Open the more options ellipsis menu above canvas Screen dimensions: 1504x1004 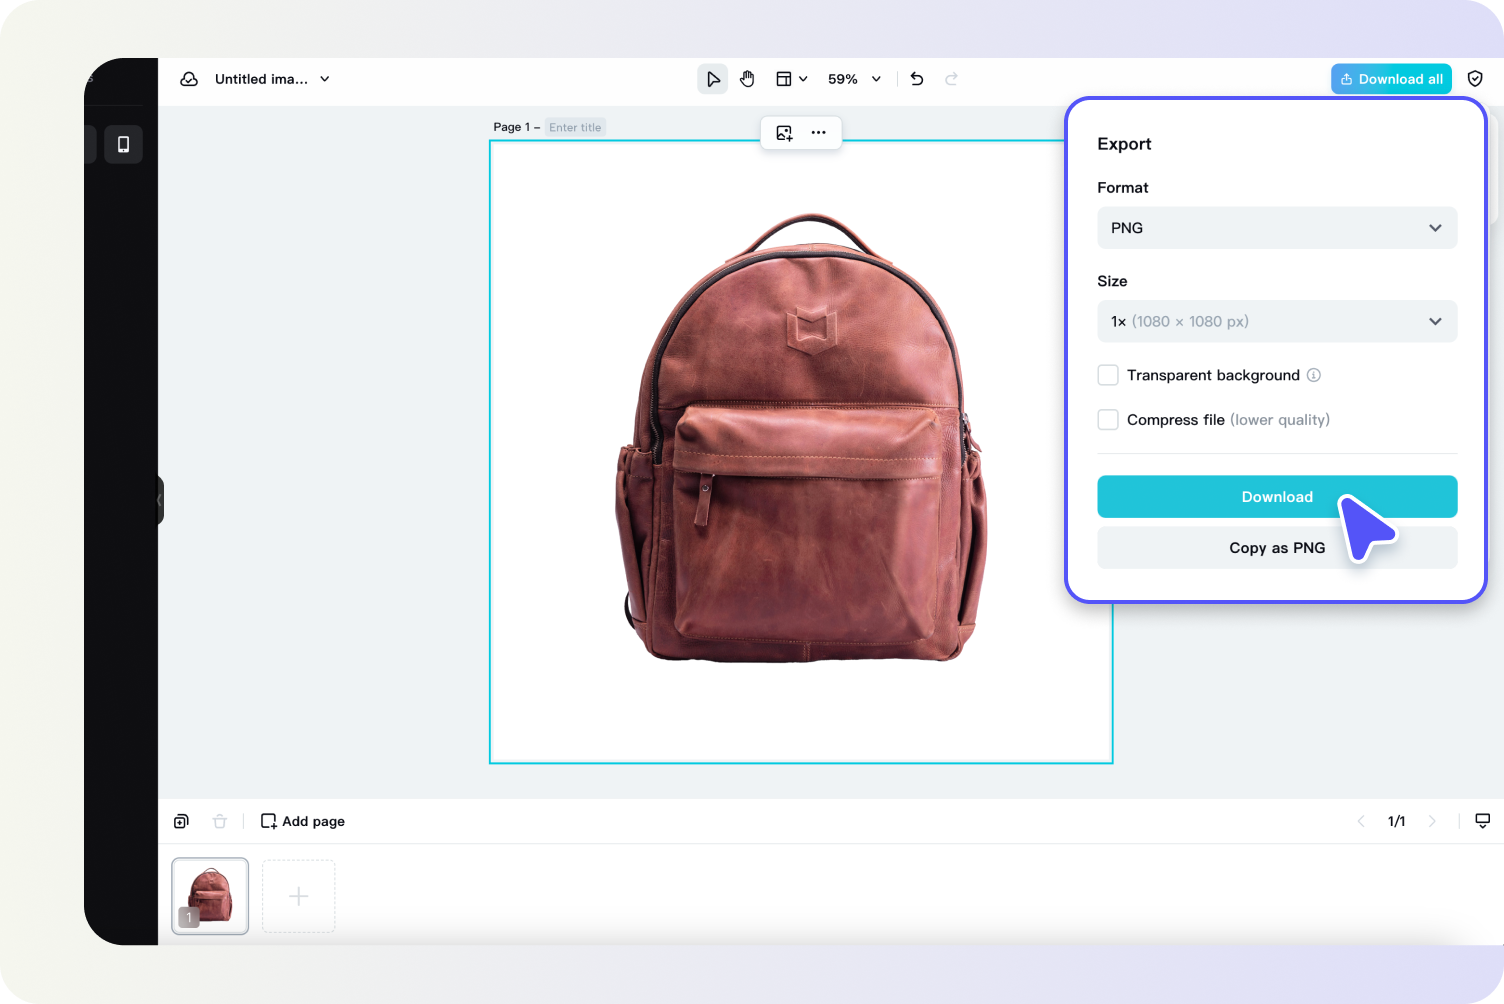click(818, 132)
